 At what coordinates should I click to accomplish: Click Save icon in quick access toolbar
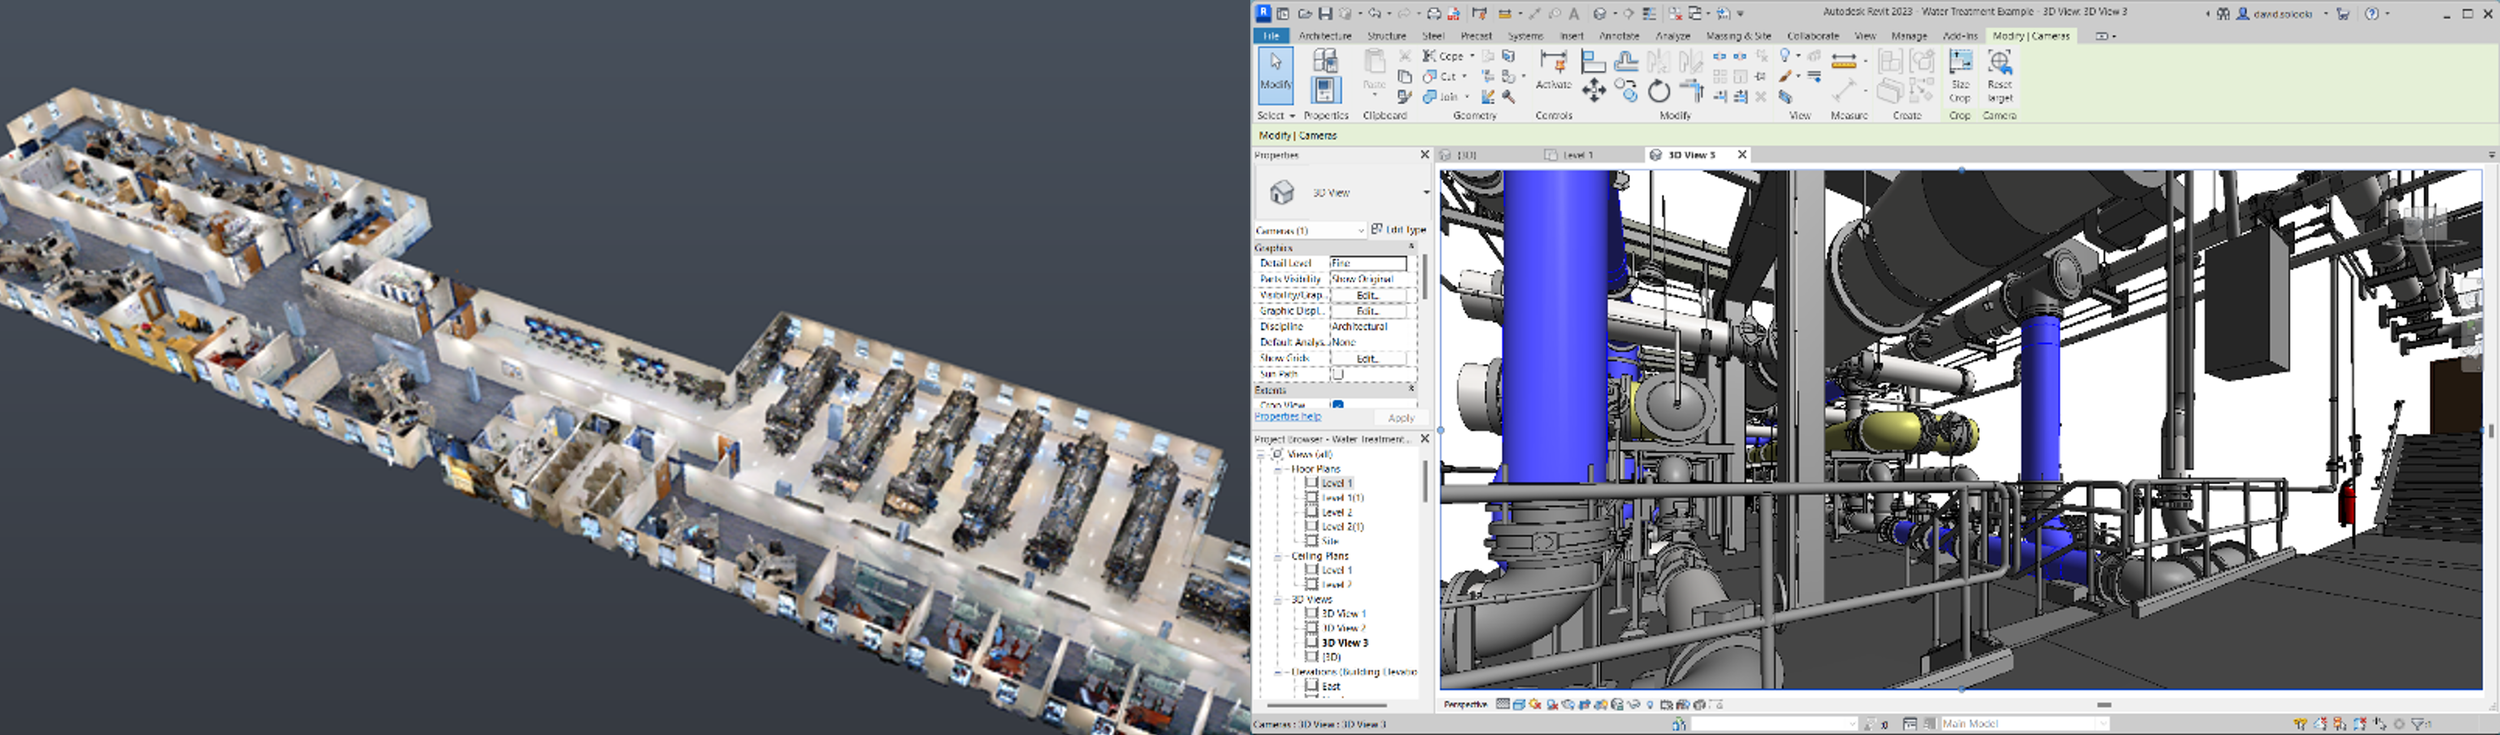pos(1325,13)
